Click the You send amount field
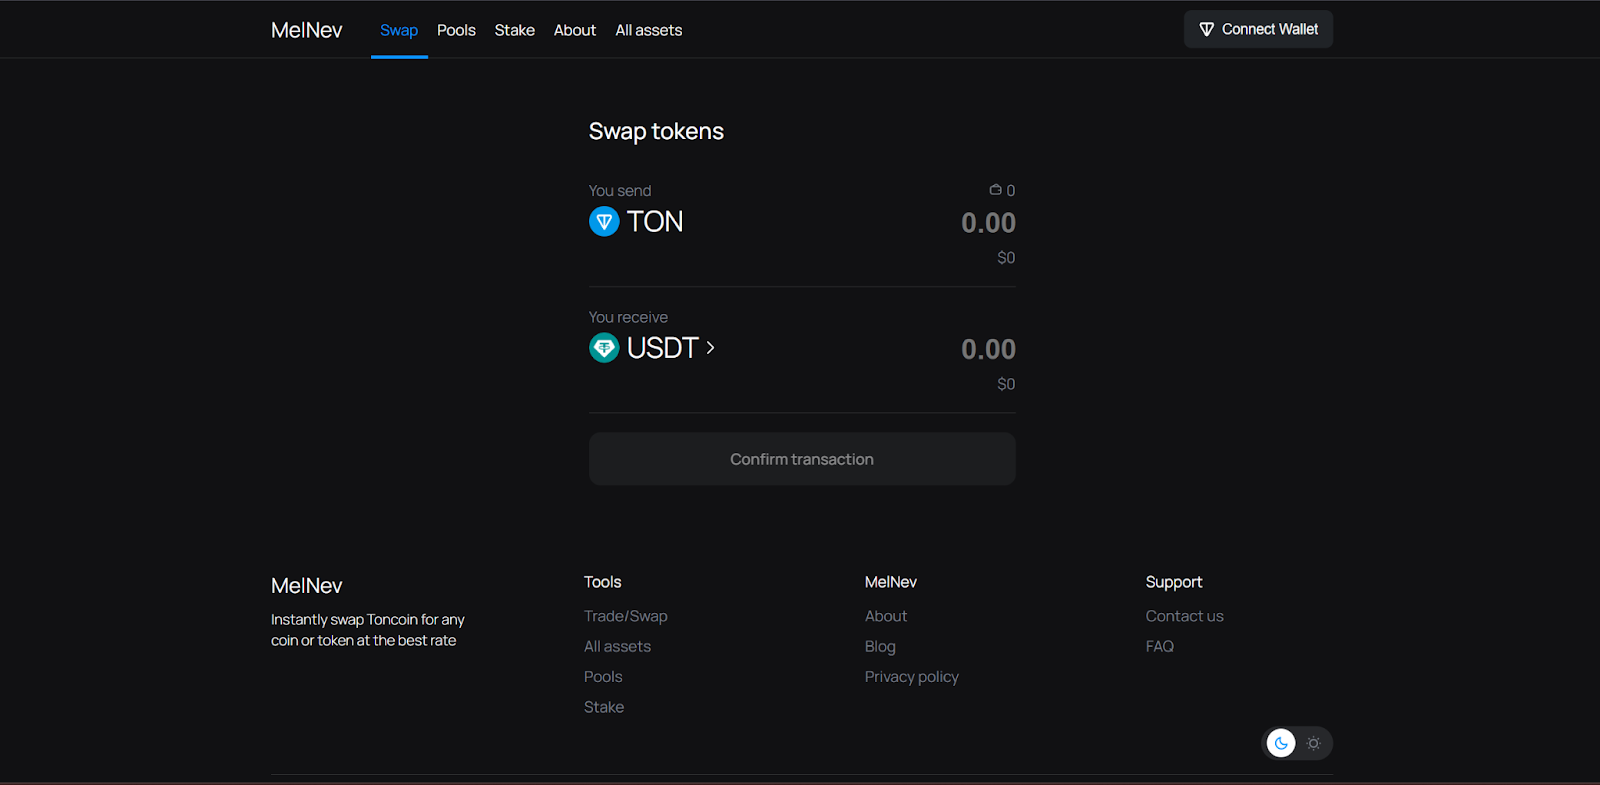Viewport: 1600px width, 785px height. click(988, 223)
